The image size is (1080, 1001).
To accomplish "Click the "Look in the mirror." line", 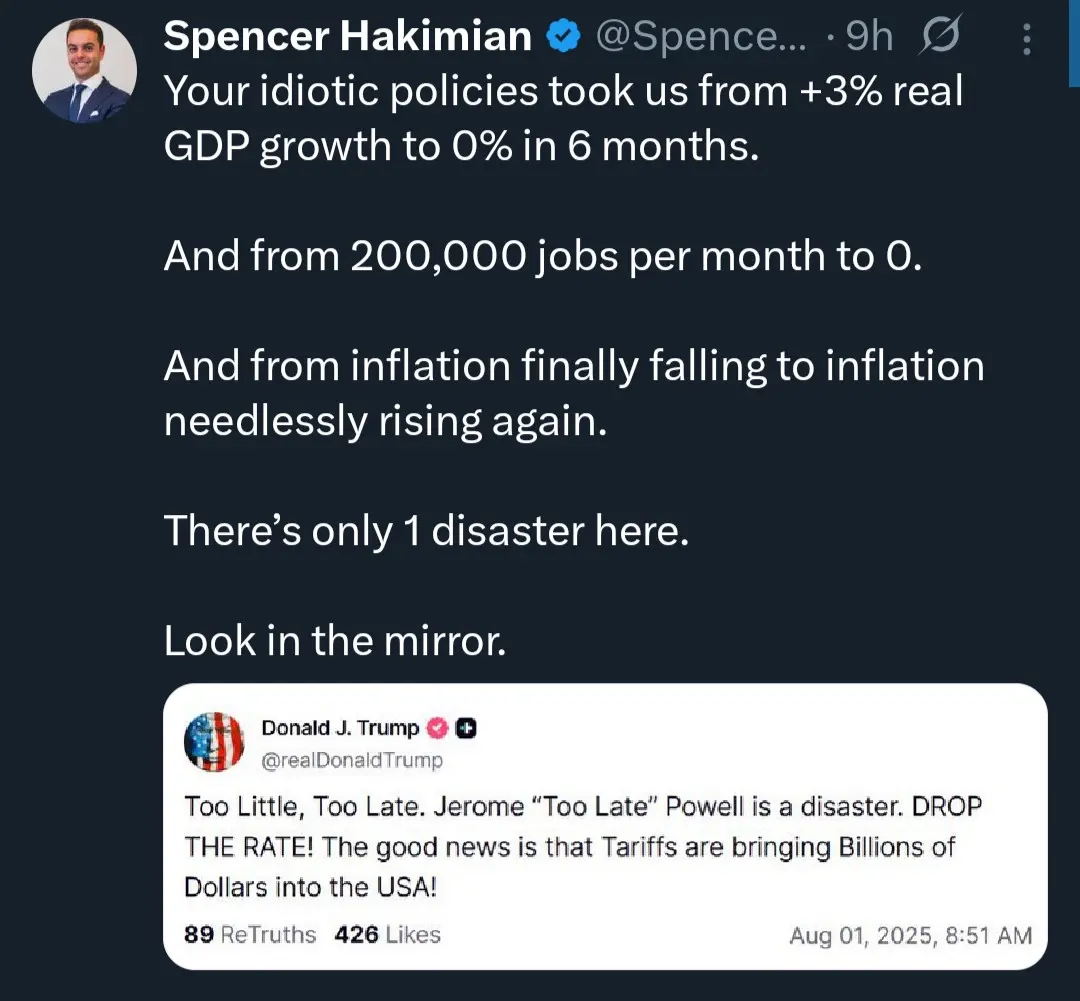I will tap(335, 641).
